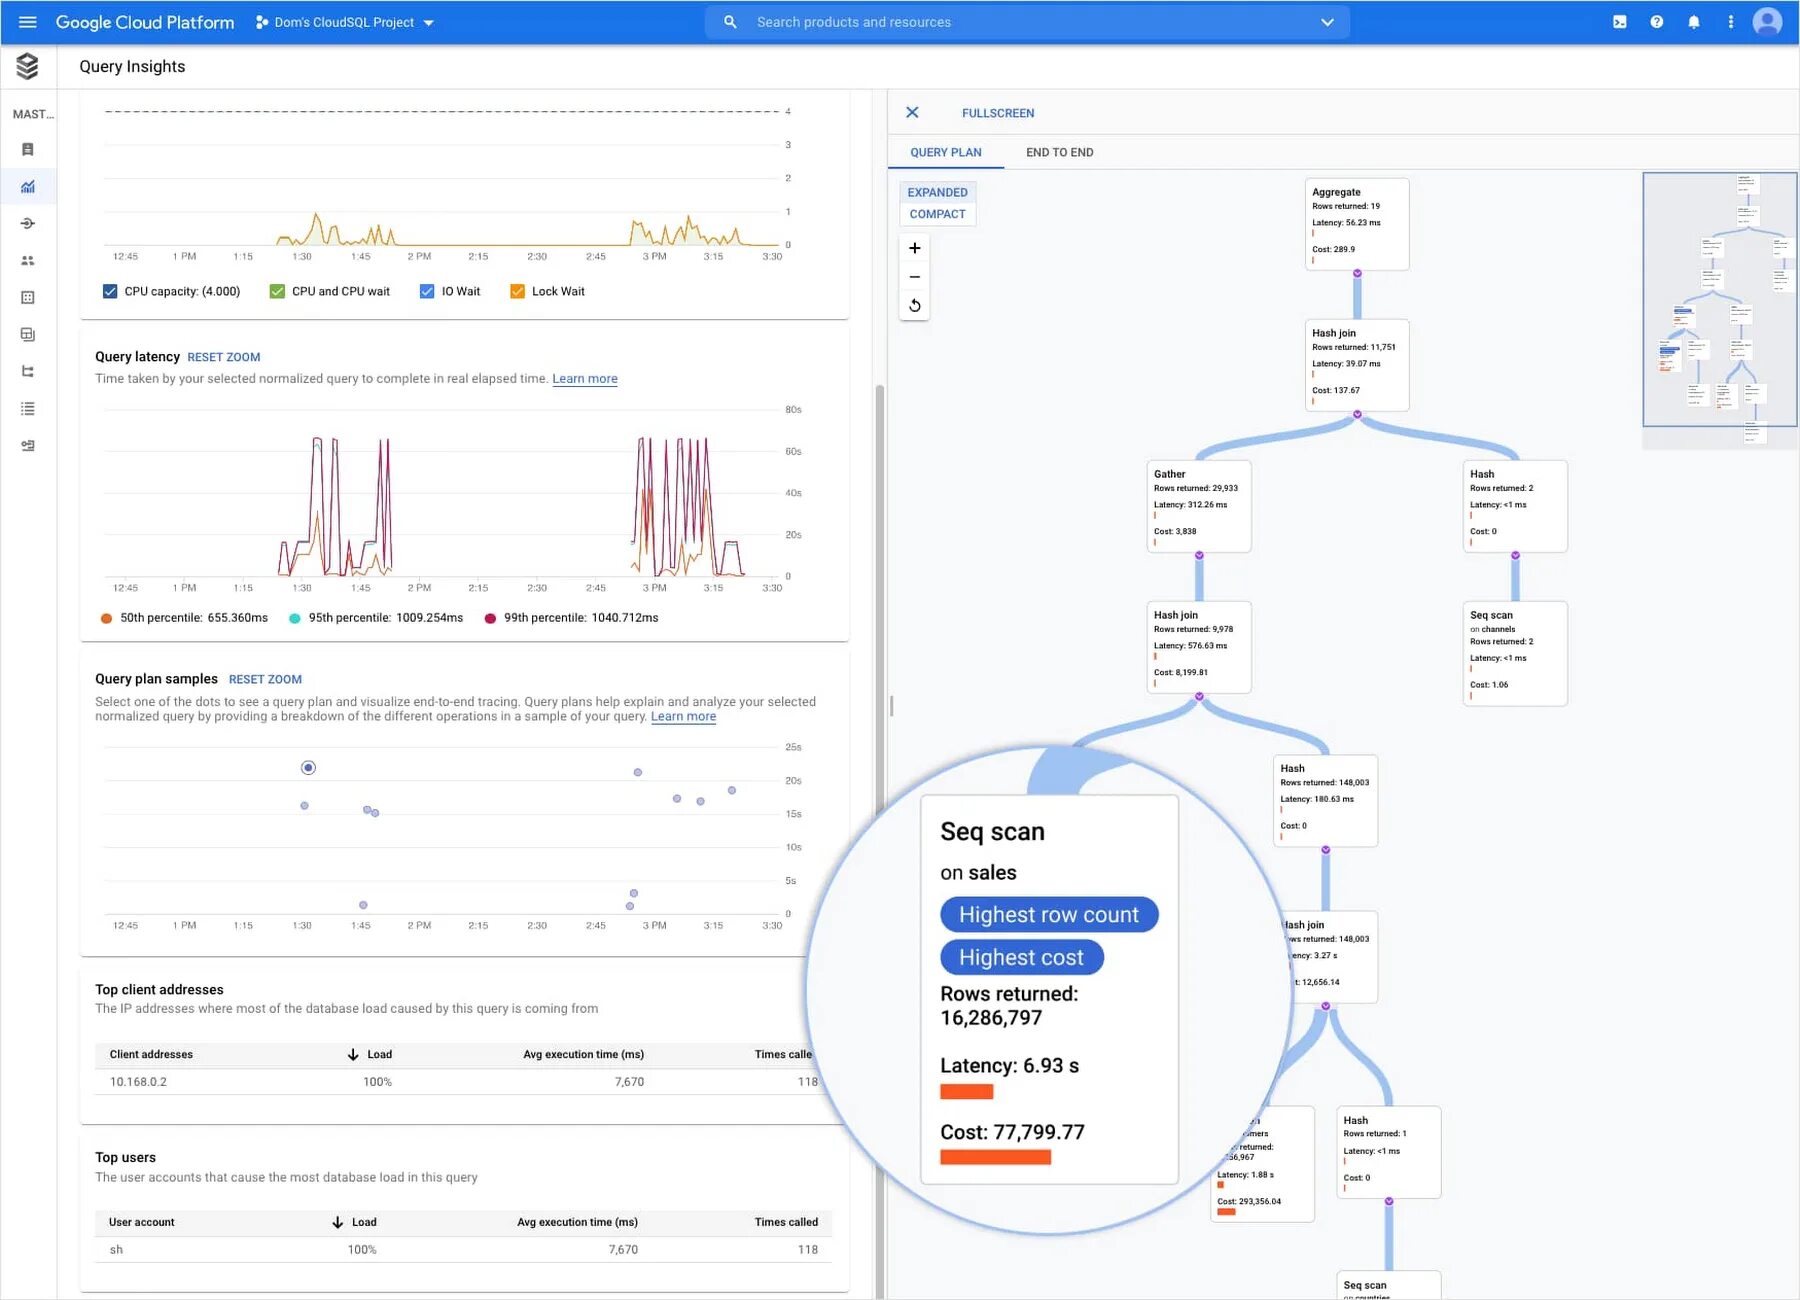
Task: Open the hamburger navigation menu
Action: (x=27, y=21)
